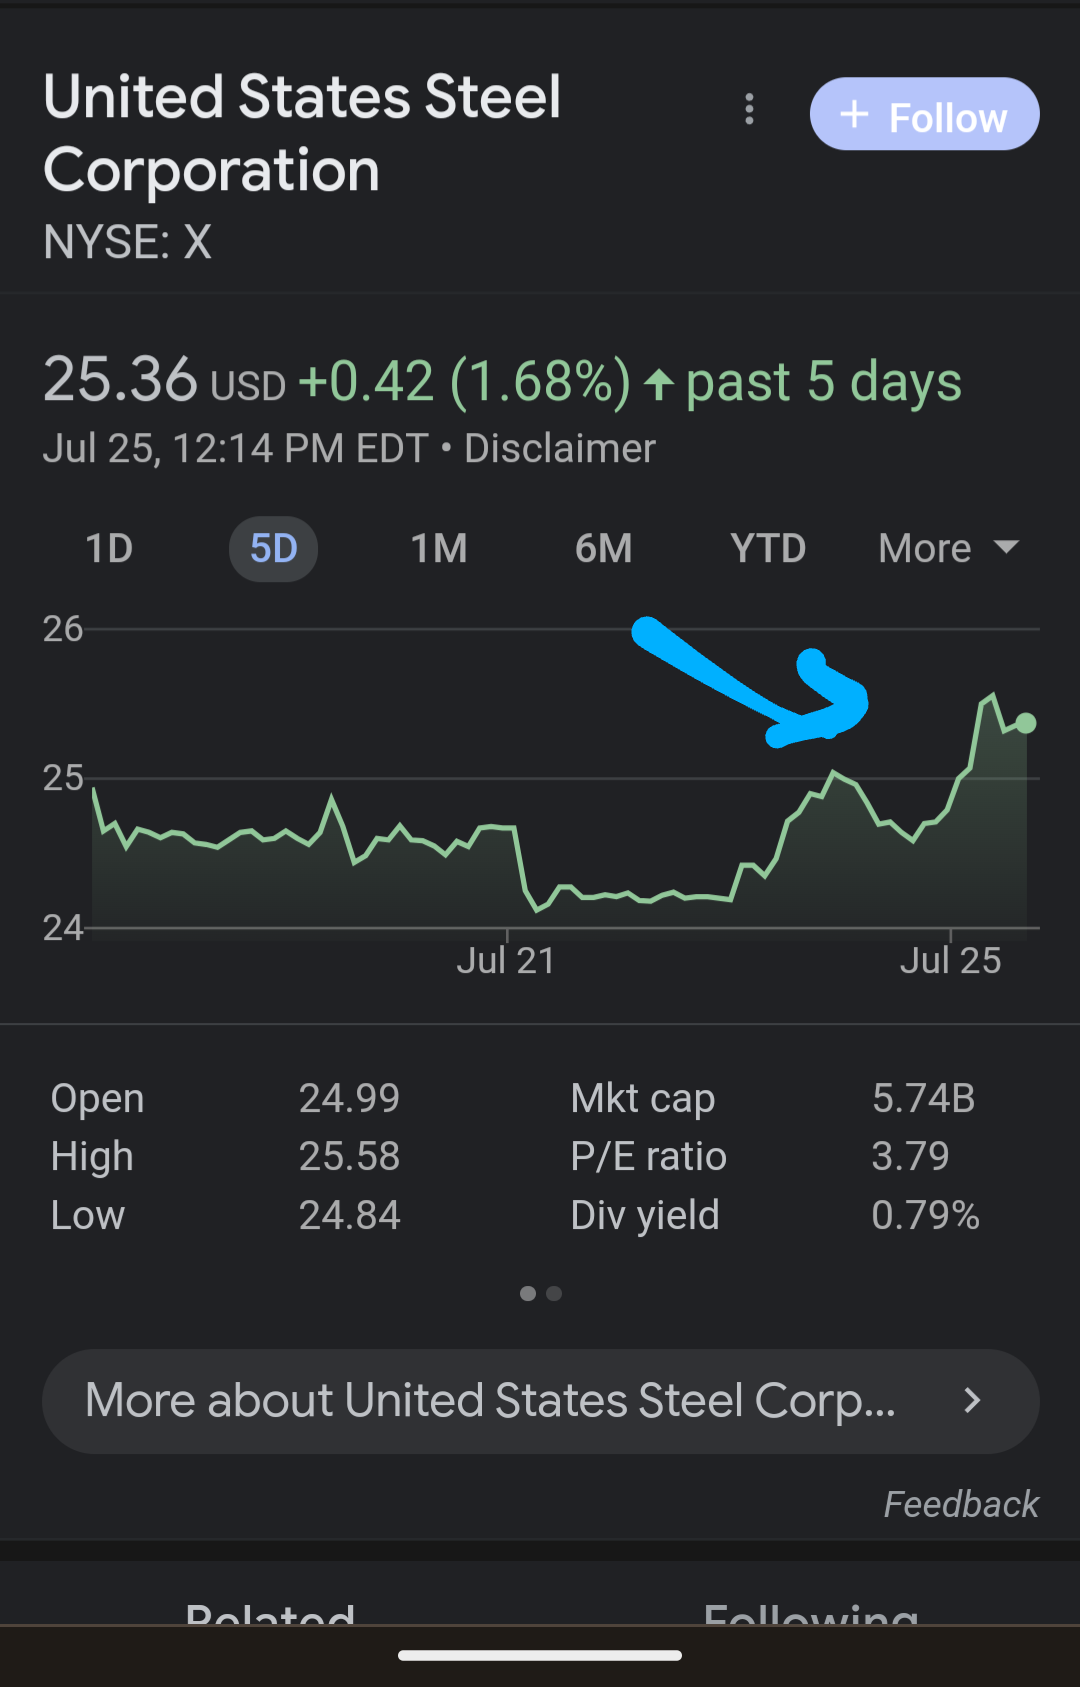This screenshot has width=1080, height=1687.
Task: Open the three-dot options menu
Action: tap(749, 109)
